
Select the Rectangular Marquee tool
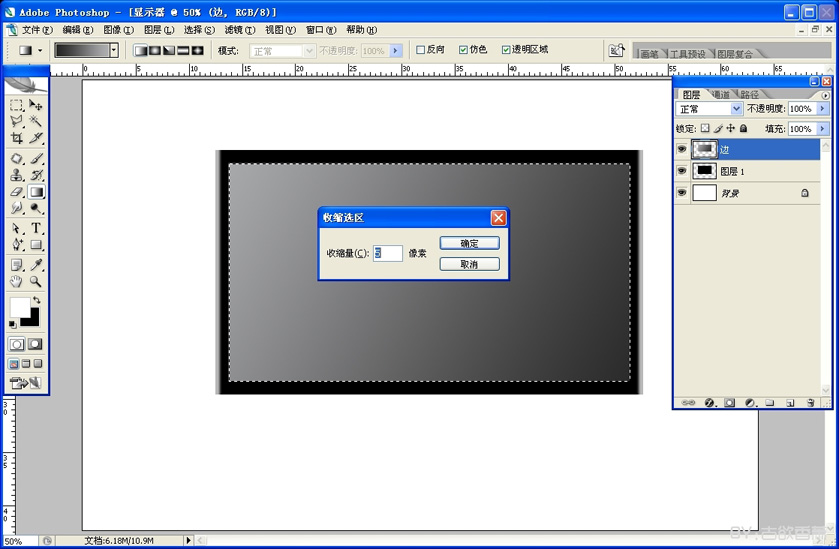pyautogui.click(x=17, y=105)
